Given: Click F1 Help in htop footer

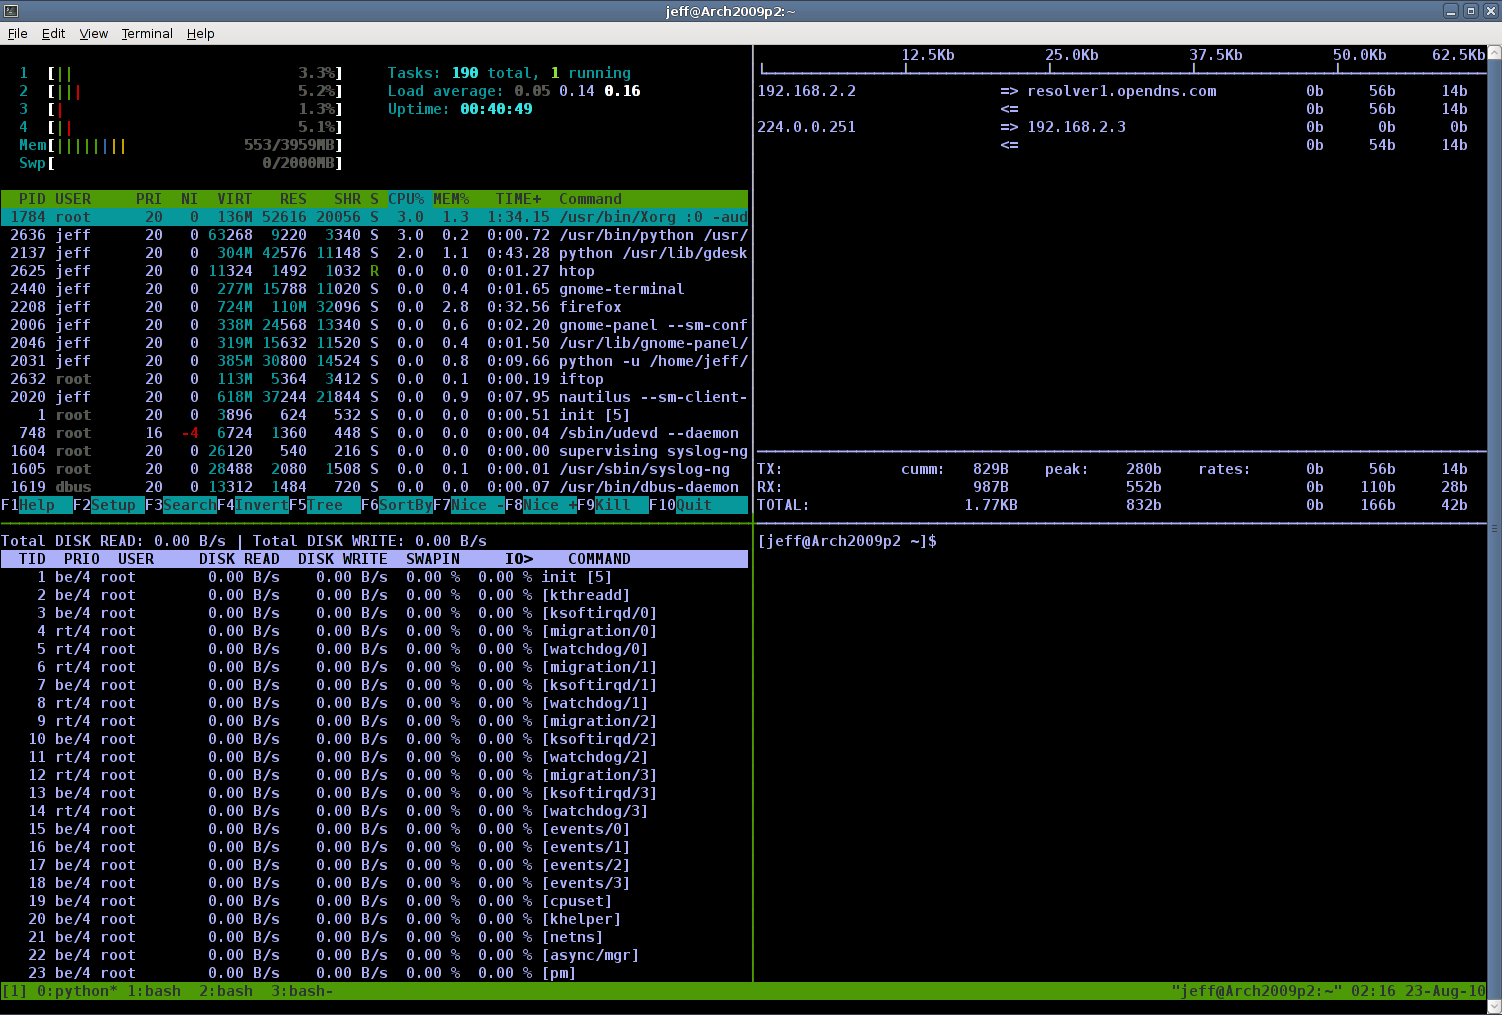Looking at the screenshot, I should coord(37,505).
